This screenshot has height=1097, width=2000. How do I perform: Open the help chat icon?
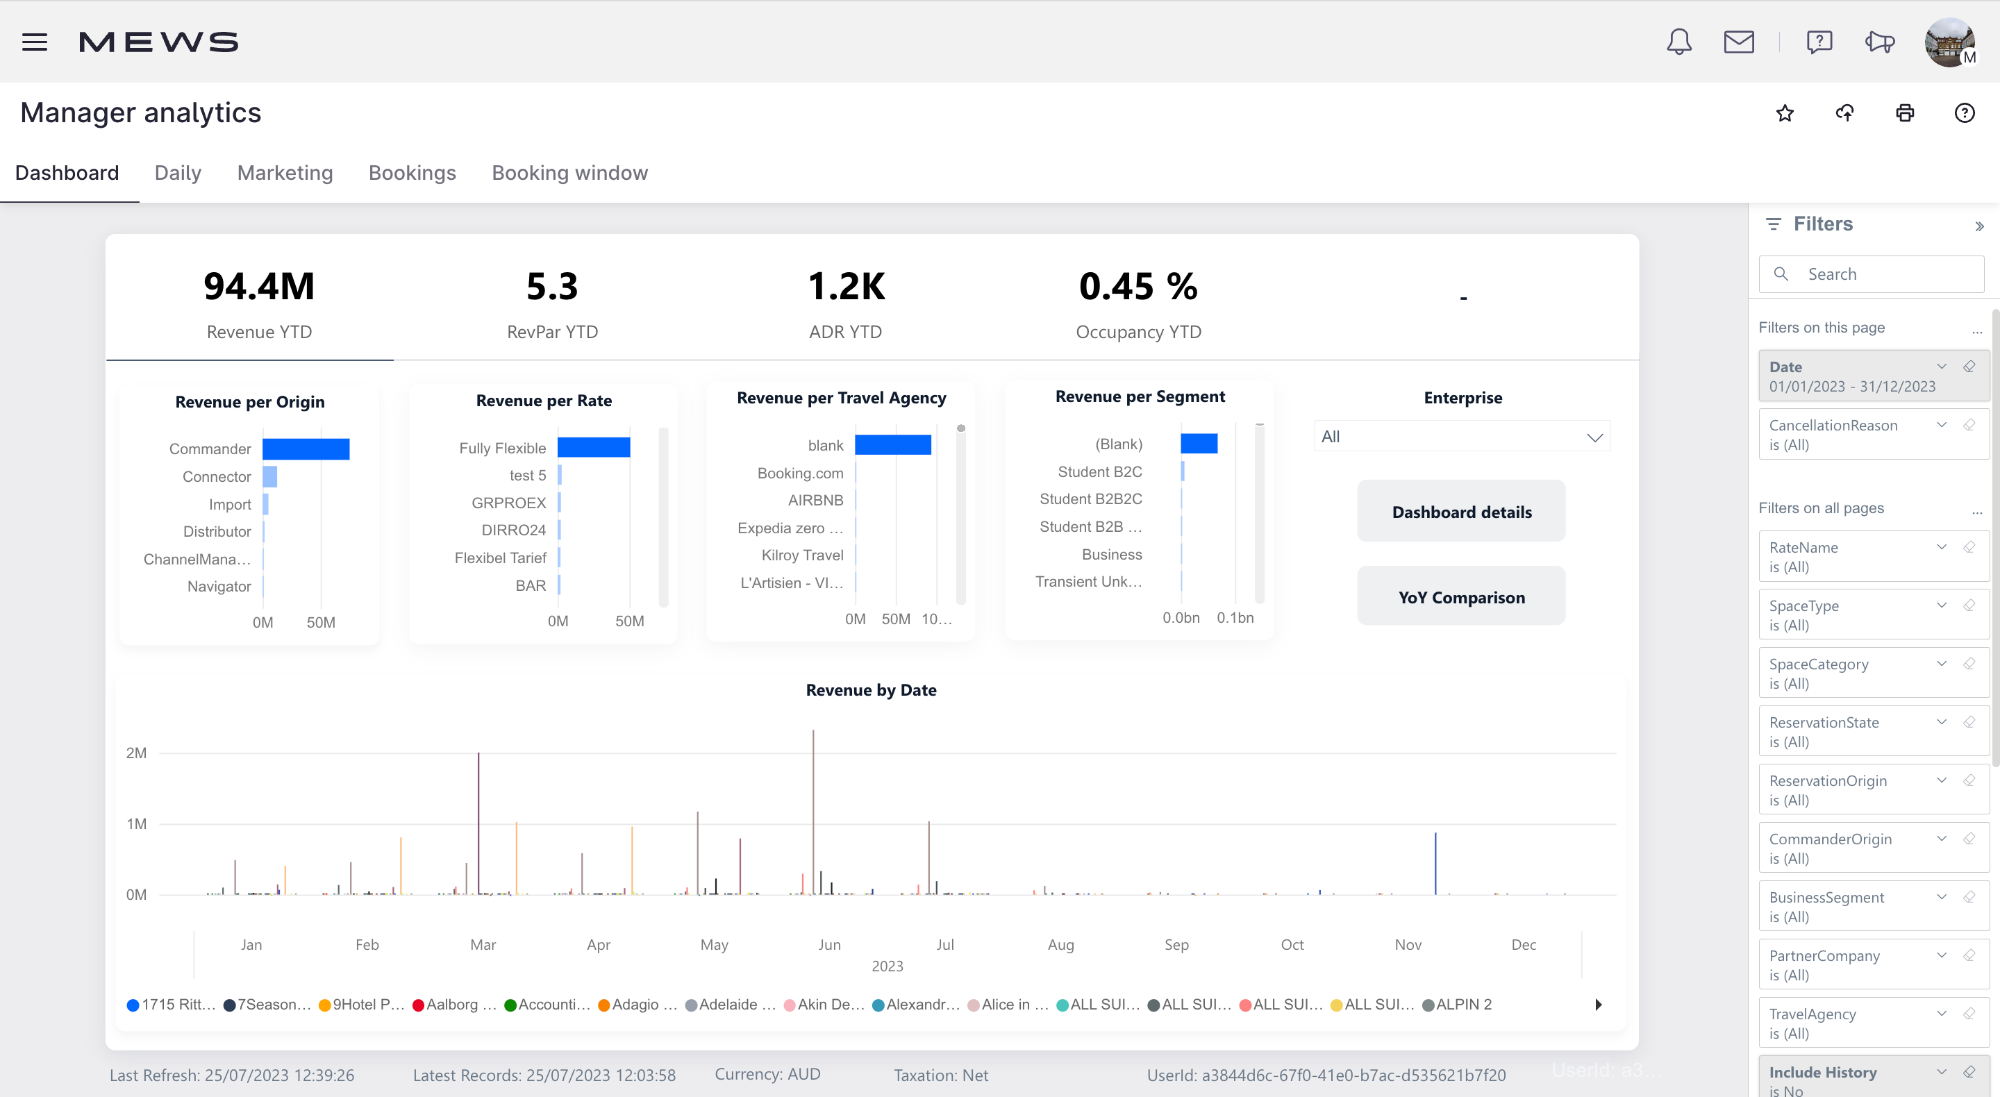(1819, 42)
